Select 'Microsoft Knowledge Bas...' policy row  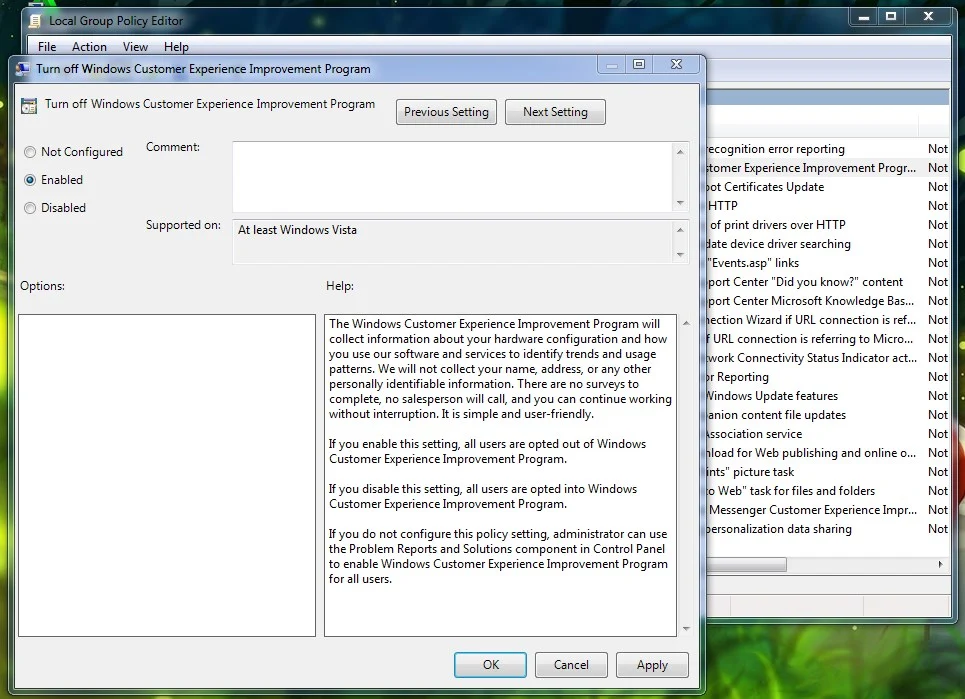[827, 301]
